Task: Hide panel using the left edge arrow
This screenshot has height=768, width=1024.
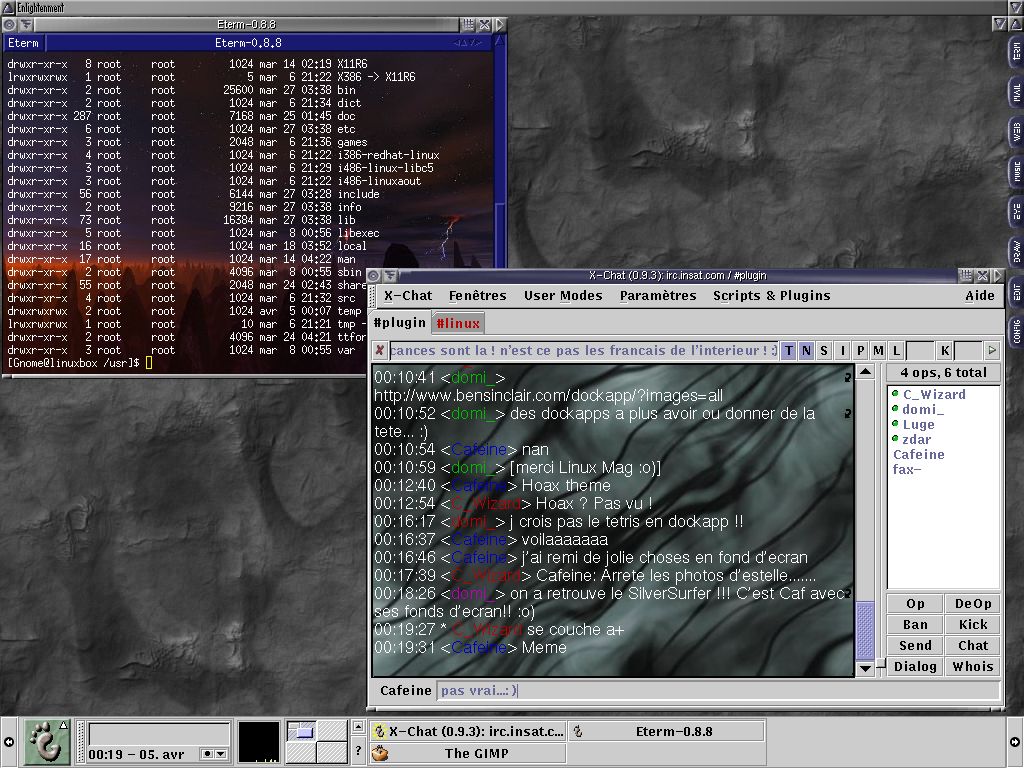Action: click(x=8, y=742)
